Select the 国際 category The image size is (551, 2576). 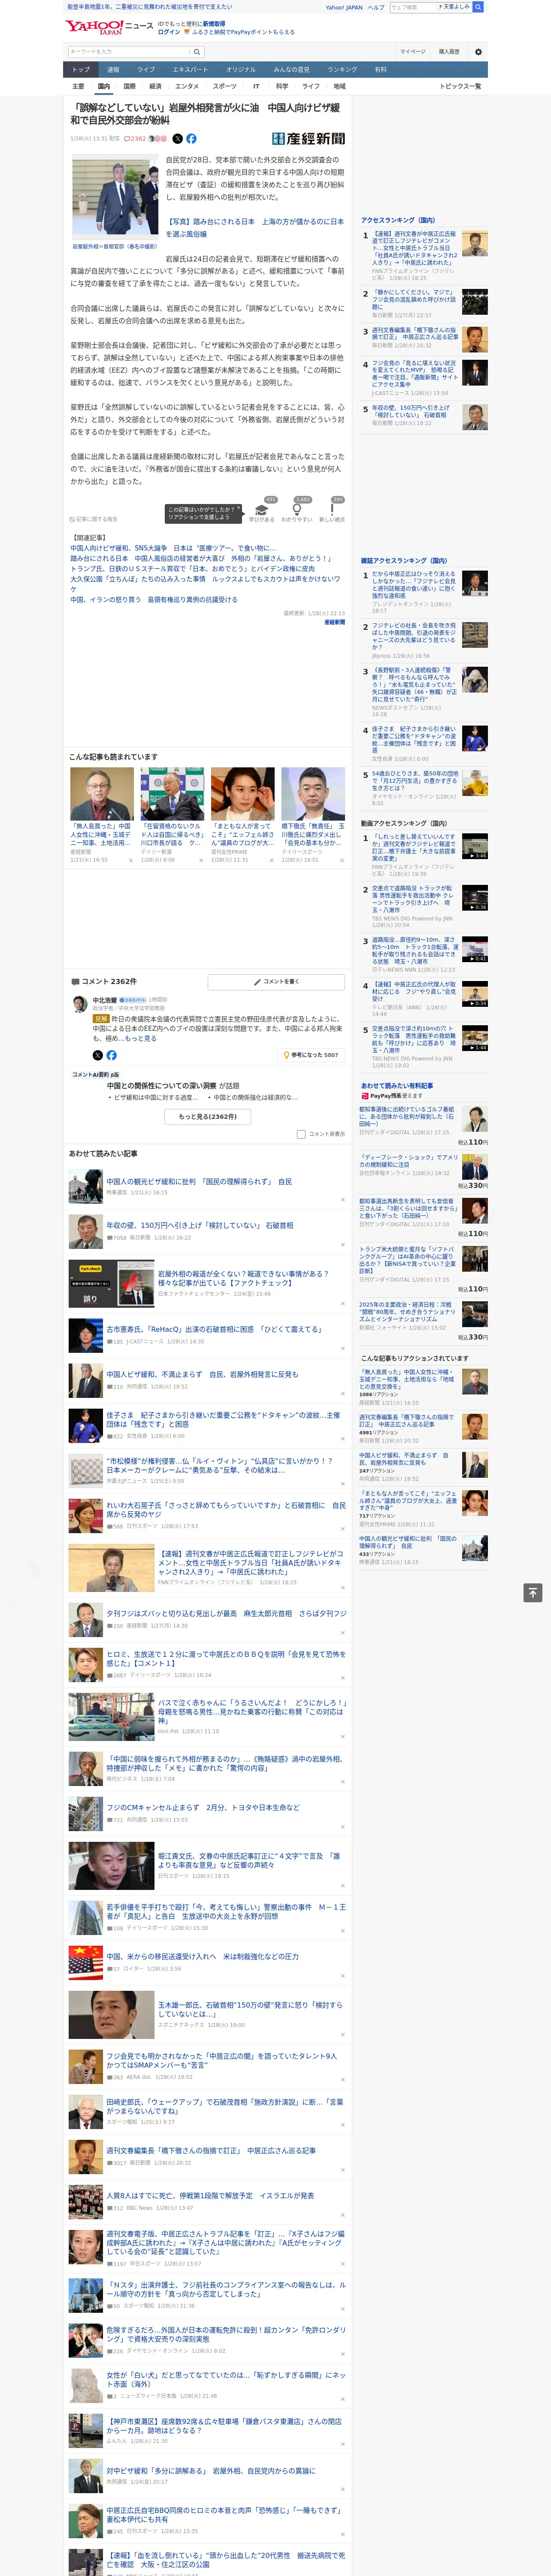click(129, 86)
